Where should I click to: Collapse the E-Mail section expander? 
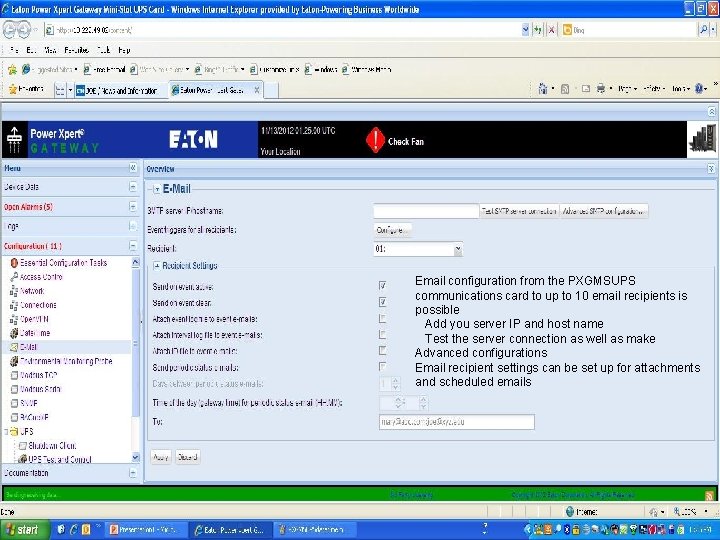157,189
